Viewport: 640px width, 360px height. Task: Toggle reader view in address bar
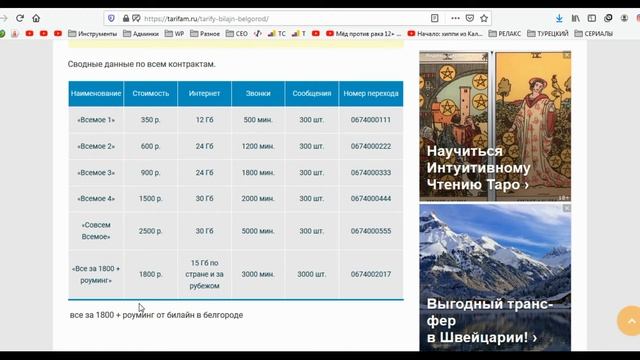pos(434,18)
